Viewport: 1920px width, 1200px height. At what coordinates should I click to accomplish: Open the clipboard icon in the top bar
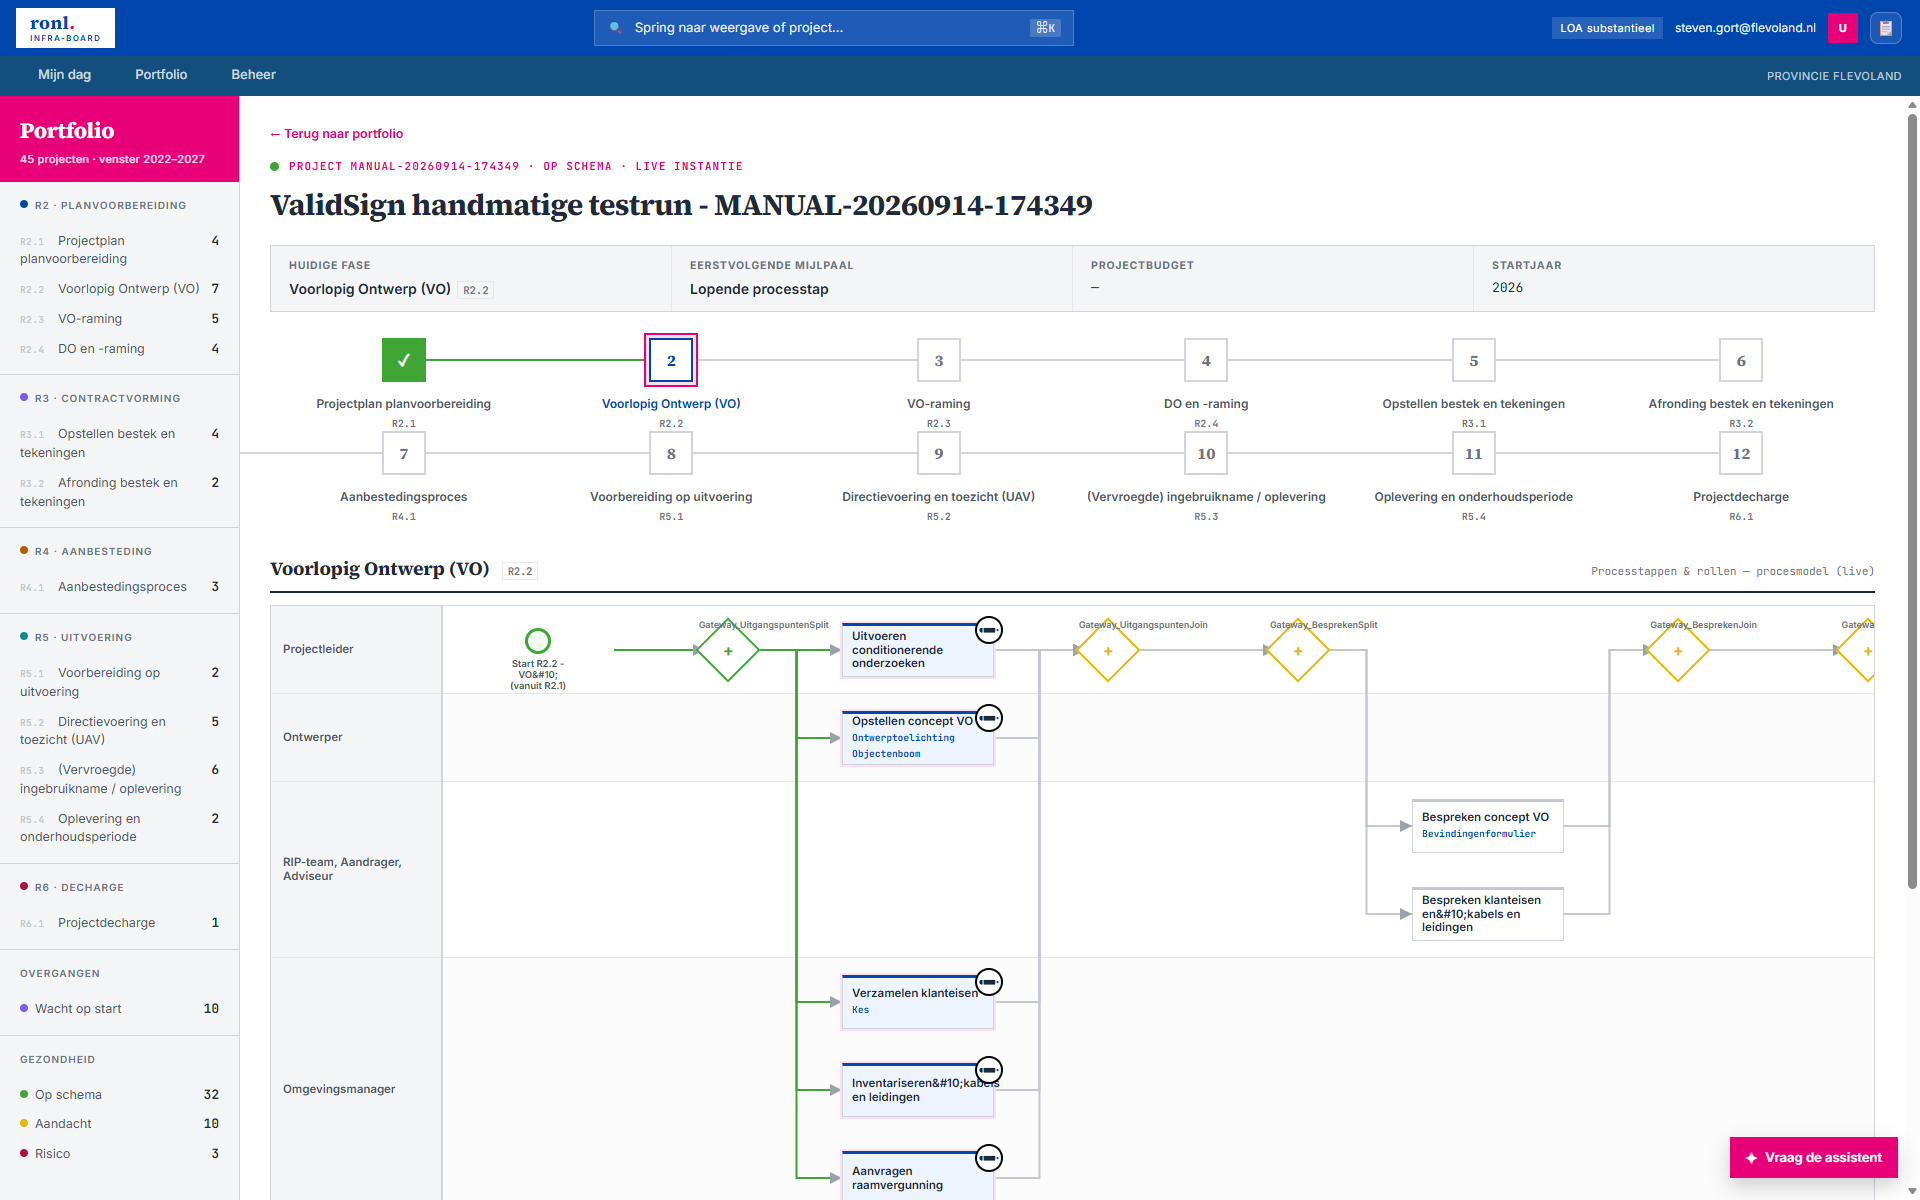1885,28
